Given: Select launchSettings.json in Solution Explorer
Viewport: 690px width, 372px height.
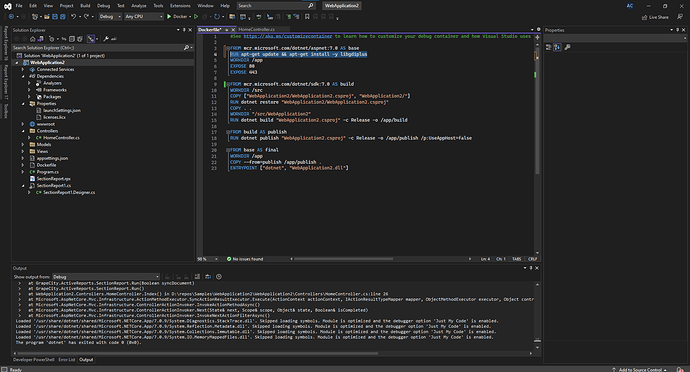Looking at the screenshot, I should (x=62, y=110).
